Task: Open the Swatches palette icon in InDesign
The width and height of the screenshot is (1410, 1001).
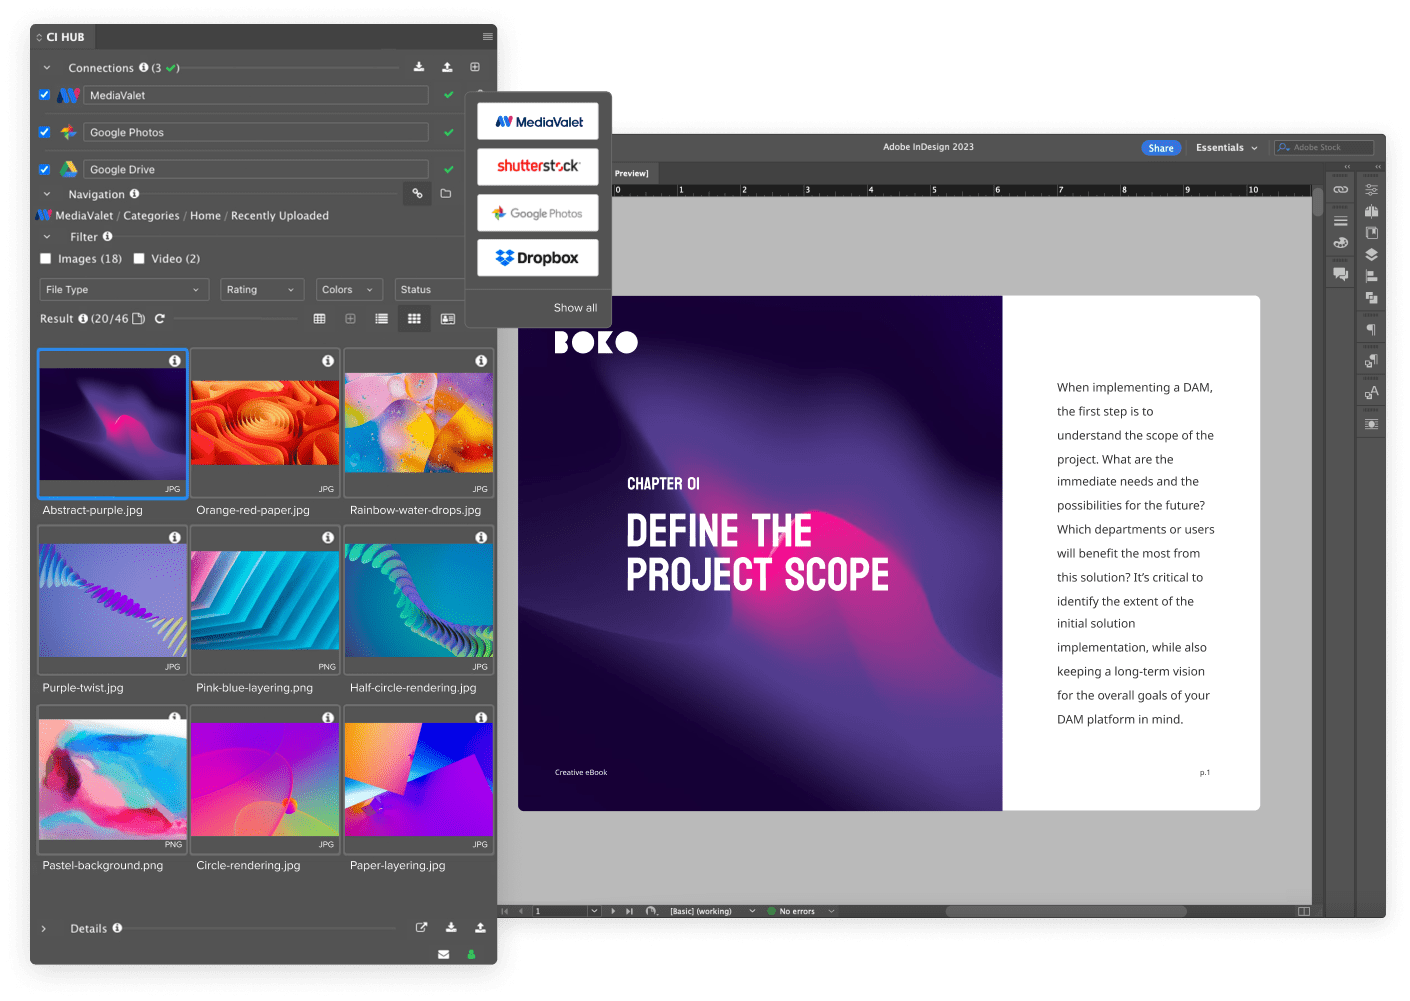Action: (x=1340, y=243)
